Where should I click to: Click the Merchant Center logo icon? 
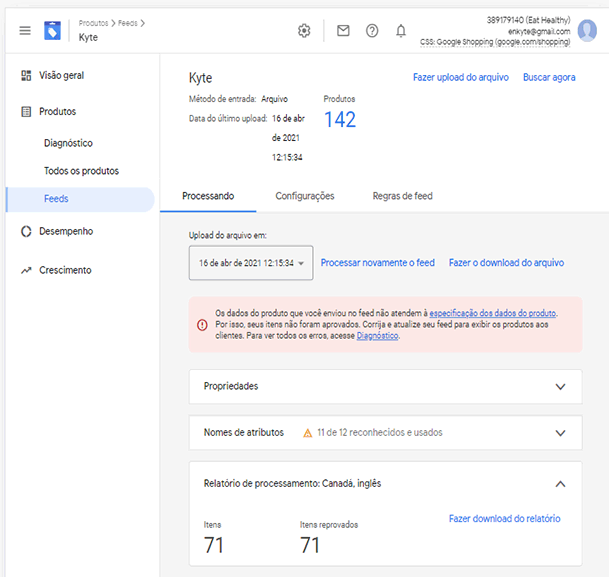(x=52, y=30)
